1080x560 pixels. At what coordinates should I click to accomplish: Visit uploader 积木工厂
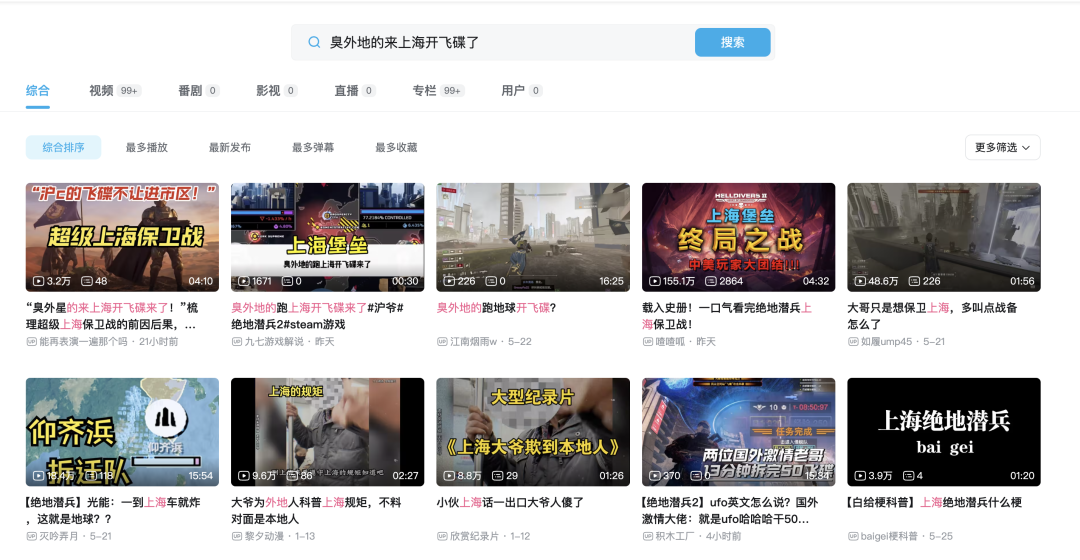point(675,537)
